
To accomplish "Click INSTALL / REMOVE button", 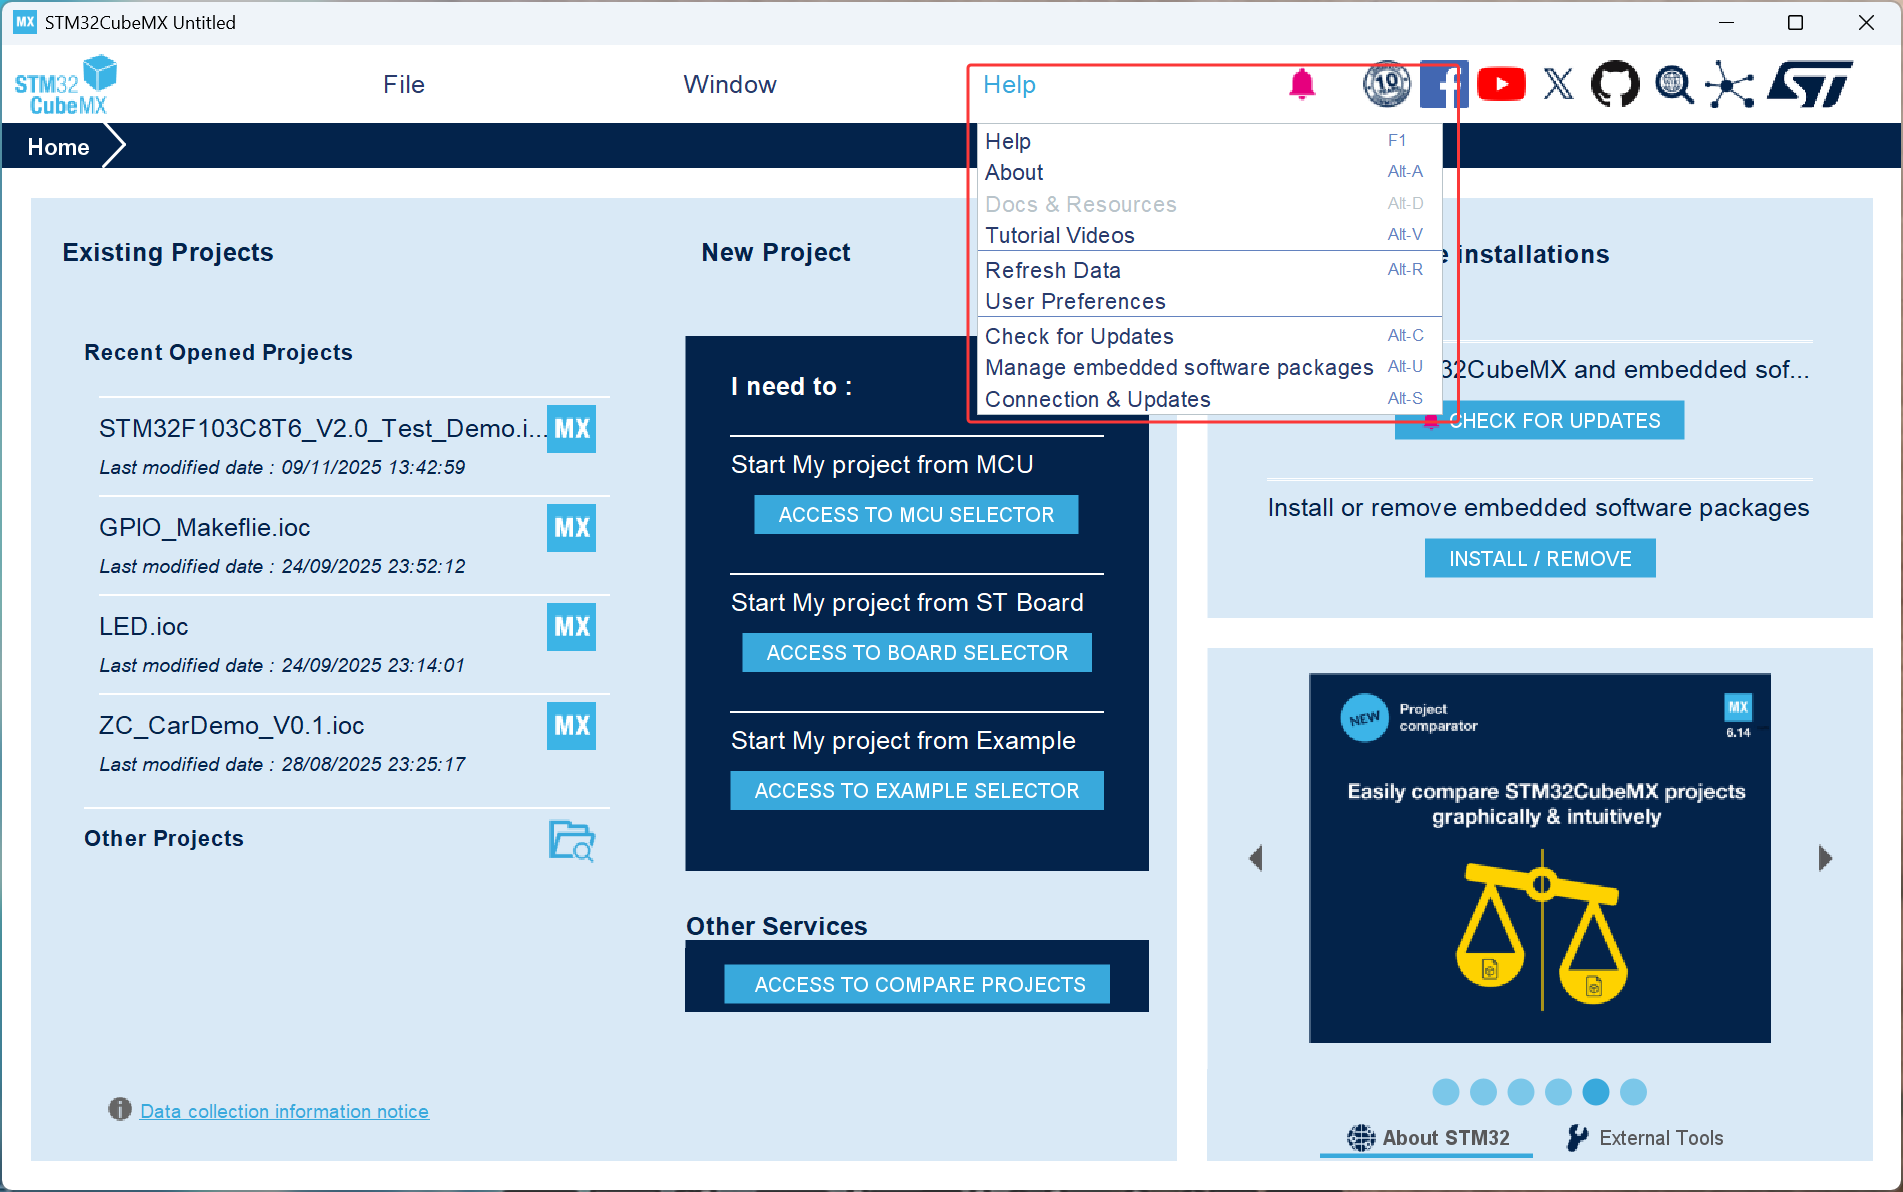I will [1540, 558].
